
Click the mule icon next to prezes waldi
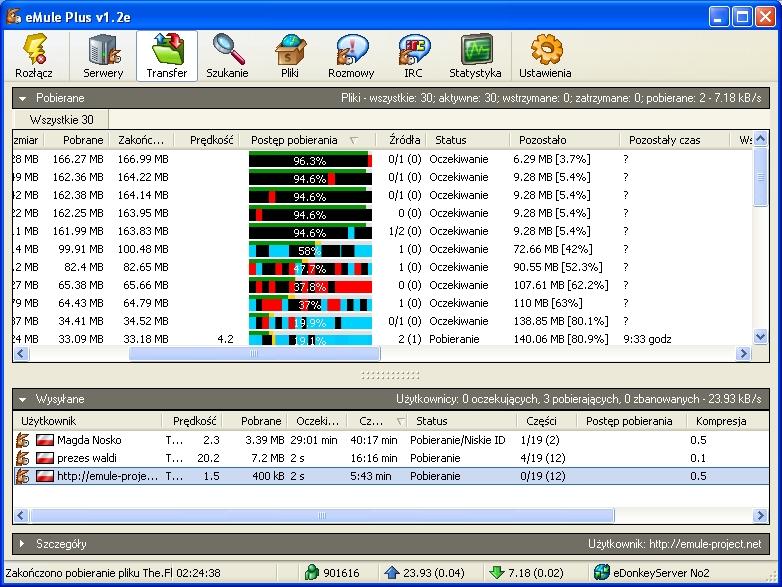tap(22, 458)
